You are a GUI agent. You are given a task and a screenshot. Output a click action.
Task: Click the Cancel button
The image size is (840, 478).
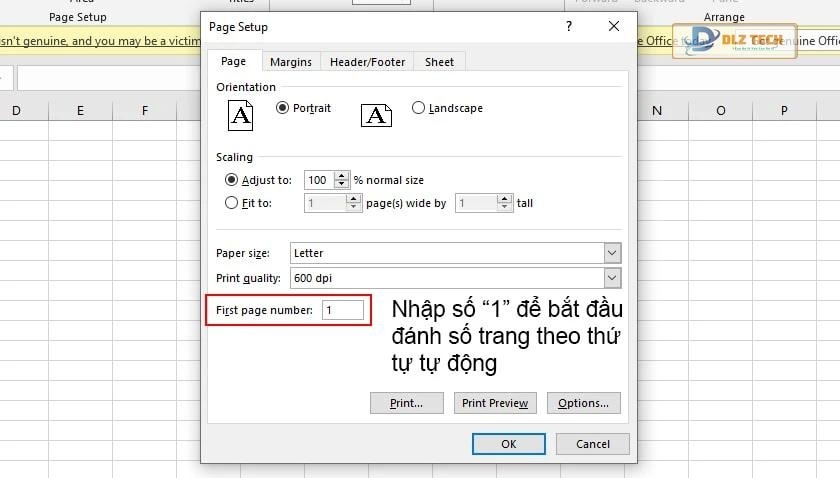(592, 444)
